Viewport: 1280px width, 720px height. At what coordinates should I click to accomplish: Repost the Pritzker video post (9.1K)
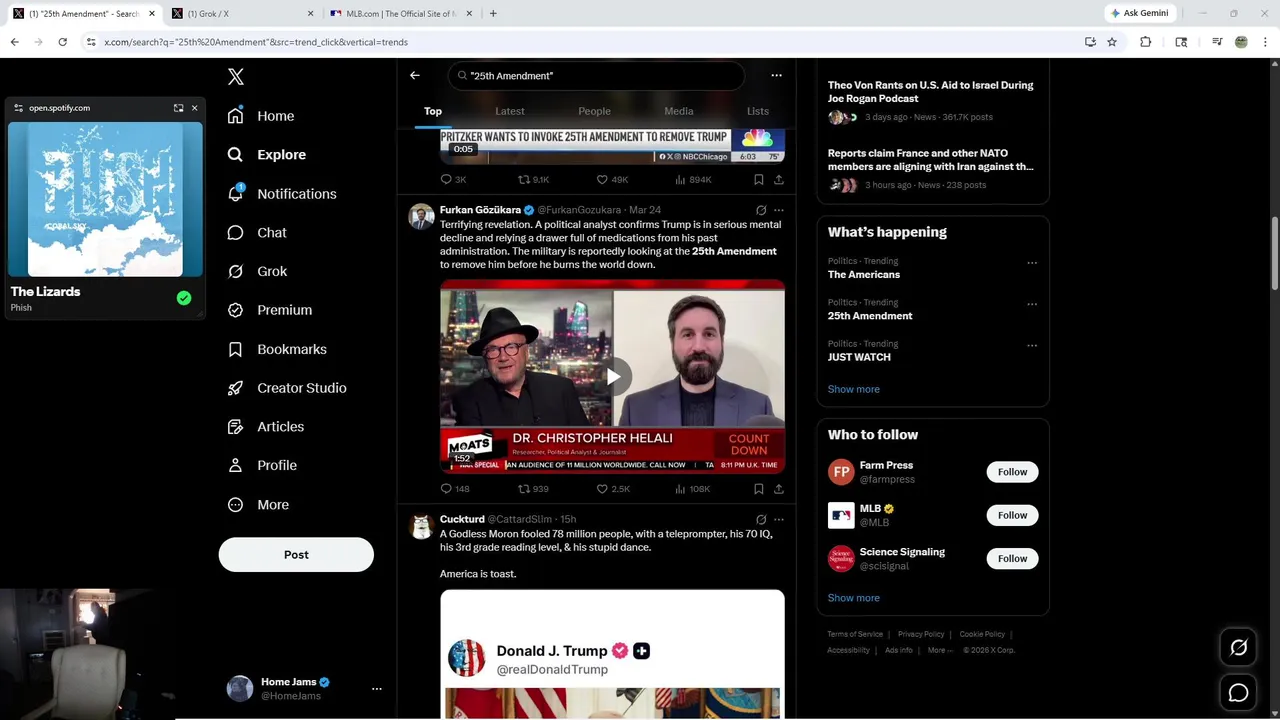(x=533, y=180)
